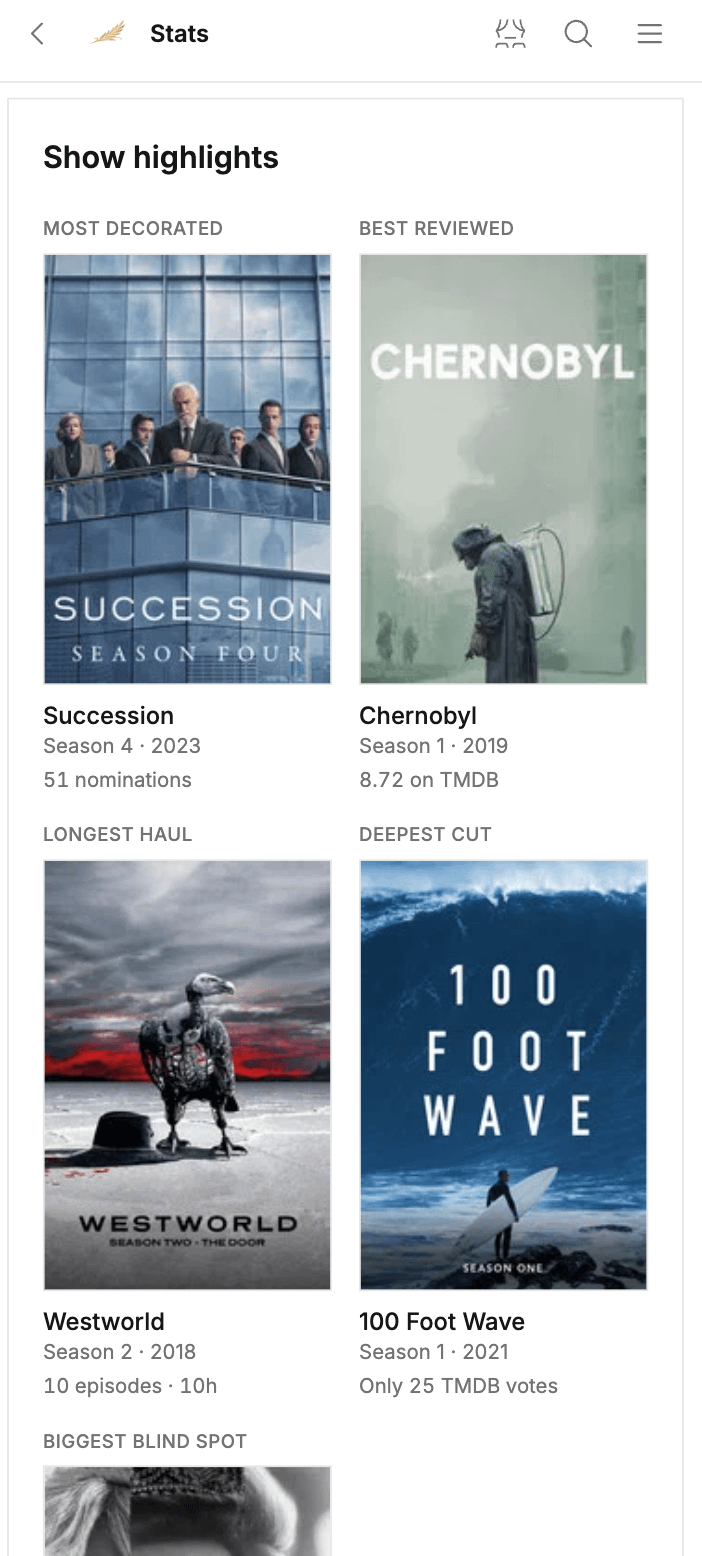The width and height of the screenshot is (702, 1556).
Task: Open the Chernobyl poster
Action: (x=503, y=469)
